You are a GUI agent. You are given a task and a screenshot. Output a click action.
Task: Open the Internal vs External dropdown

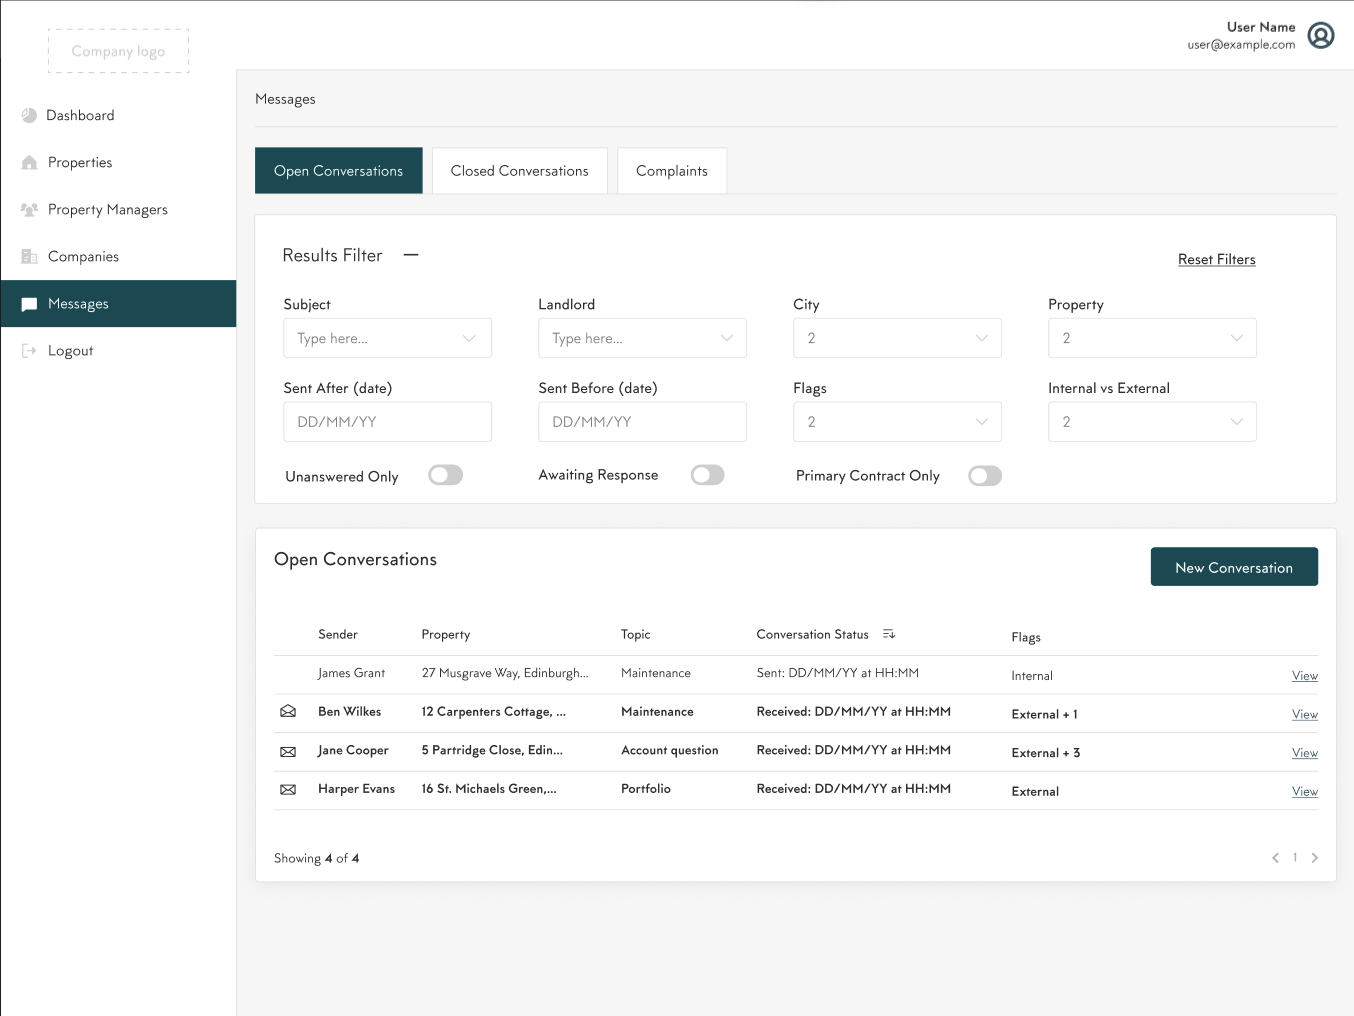coord(1152,422)
